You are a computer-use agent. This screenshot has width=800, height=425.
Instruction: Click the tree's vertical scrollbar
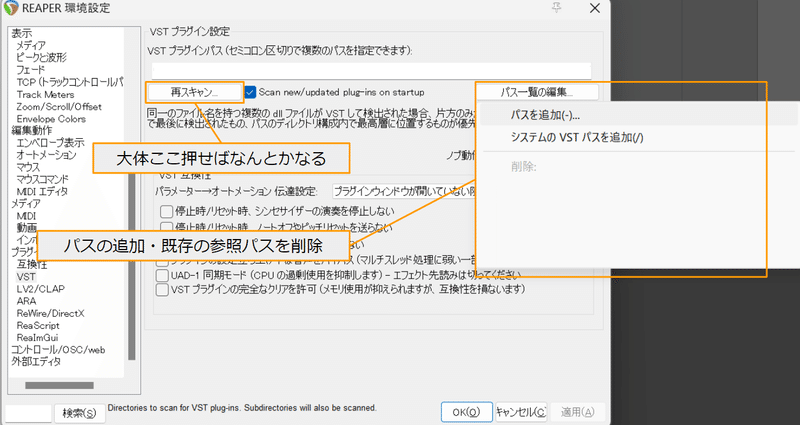(132, 265)
